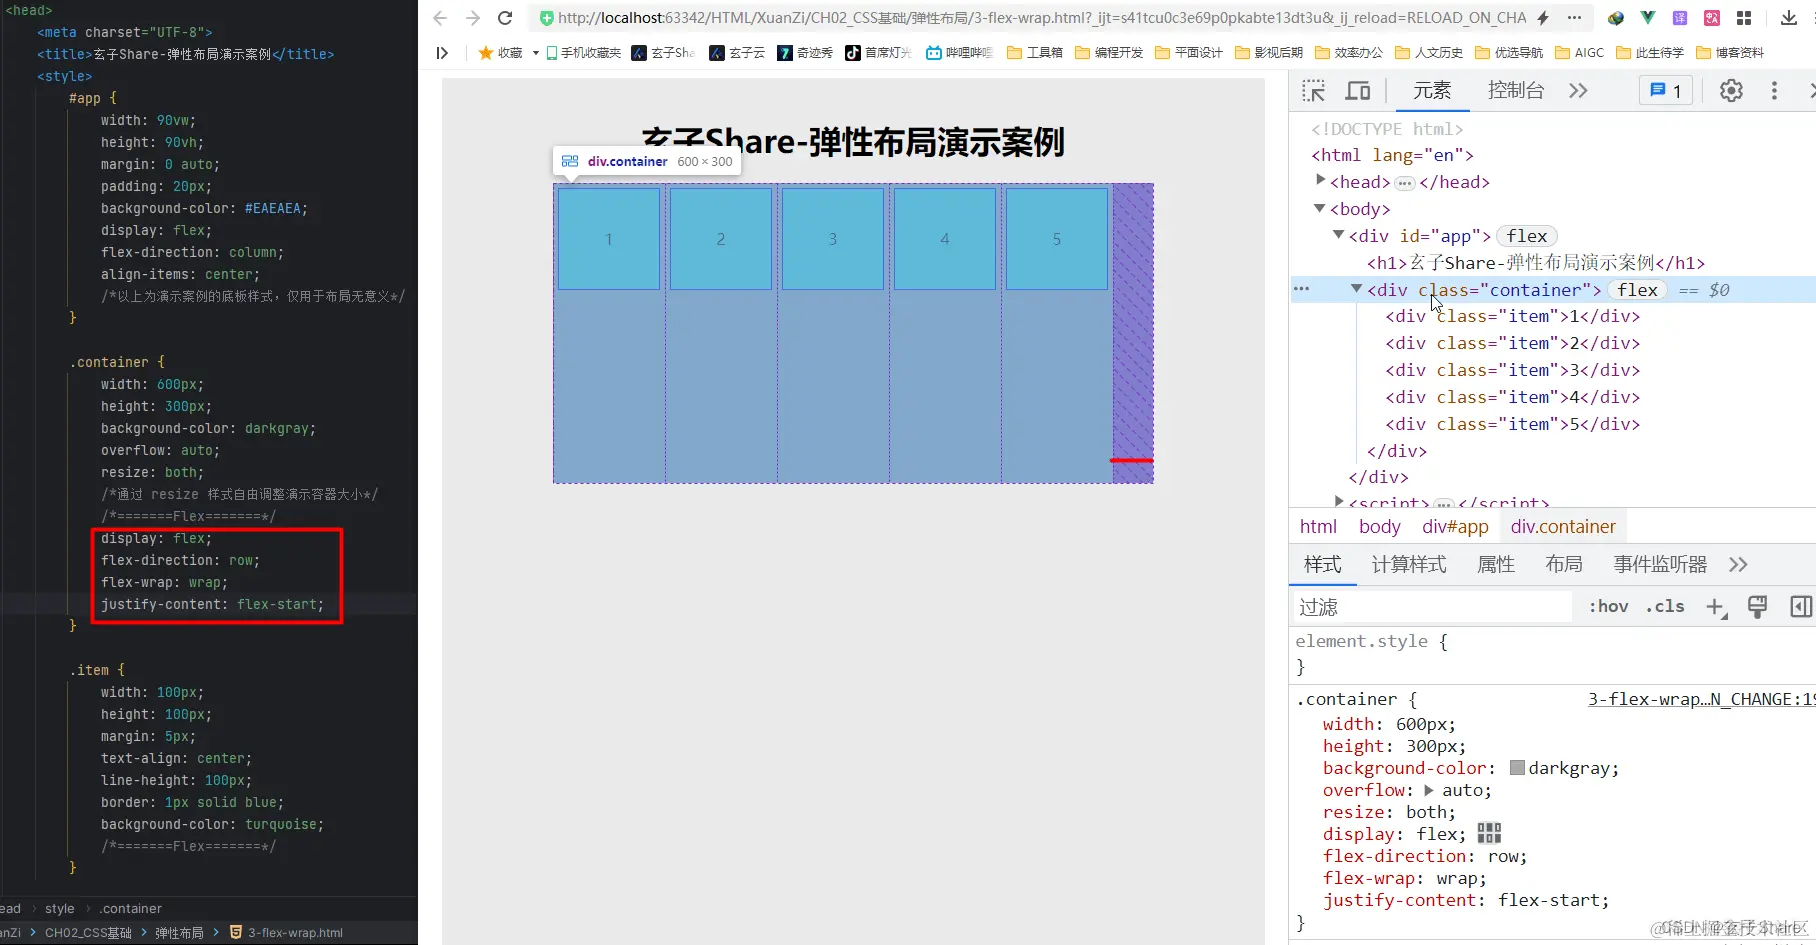Collapse the div id app node
1816x945 pixels.
click(x=1339, y=235)
